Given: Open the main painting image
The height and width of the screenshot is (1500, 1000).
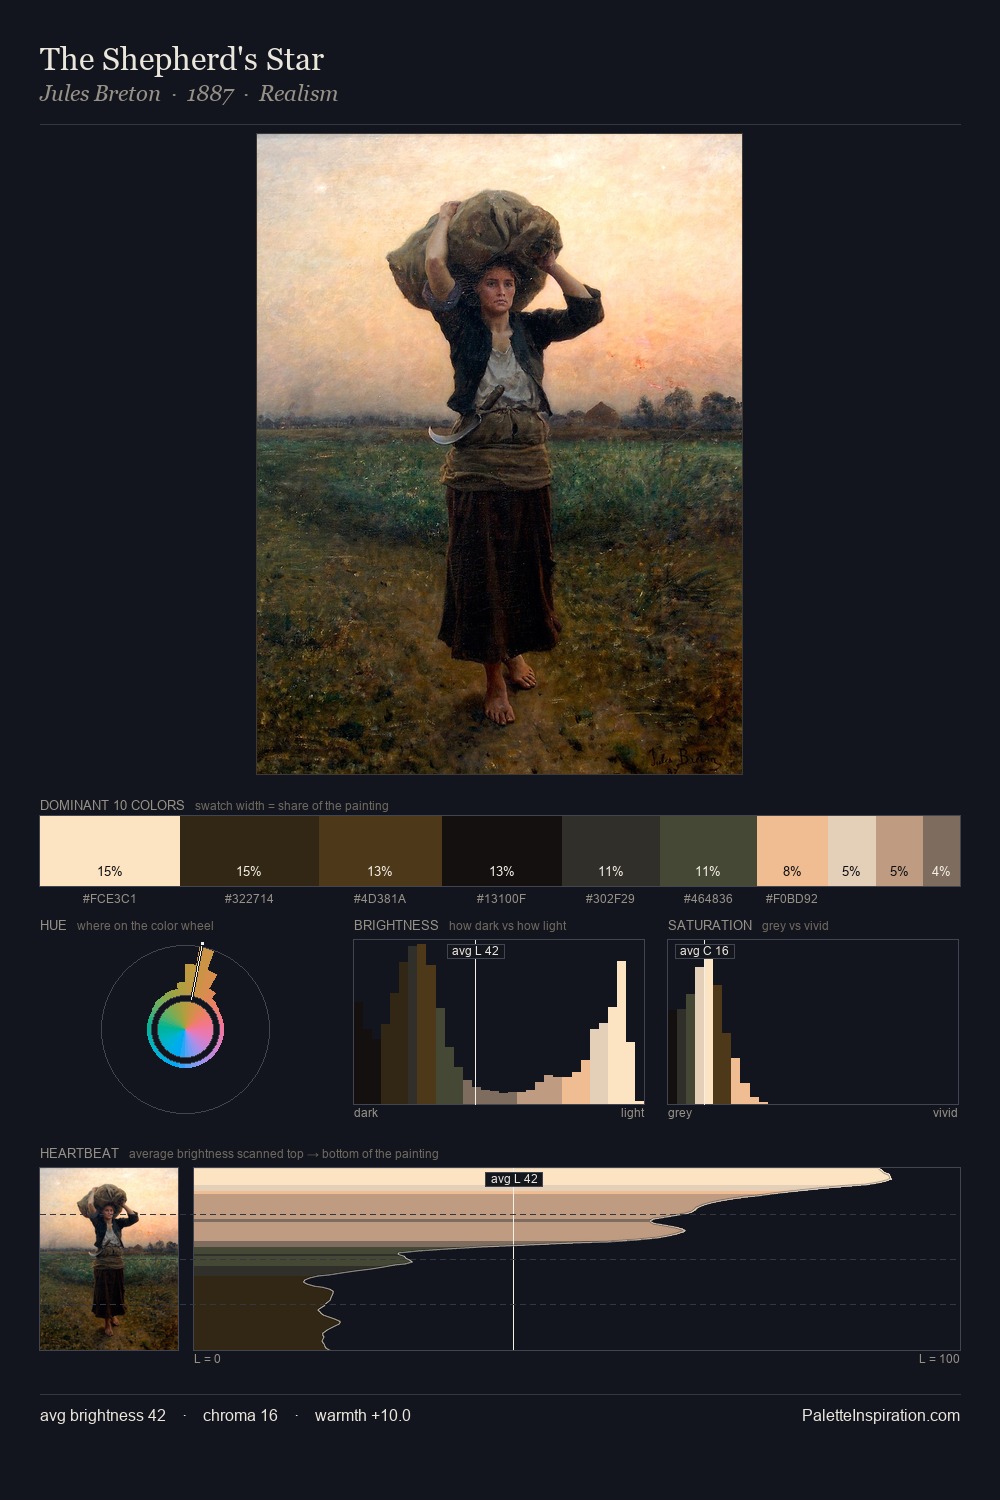Looking at the screenshot, I should [499, 454].
